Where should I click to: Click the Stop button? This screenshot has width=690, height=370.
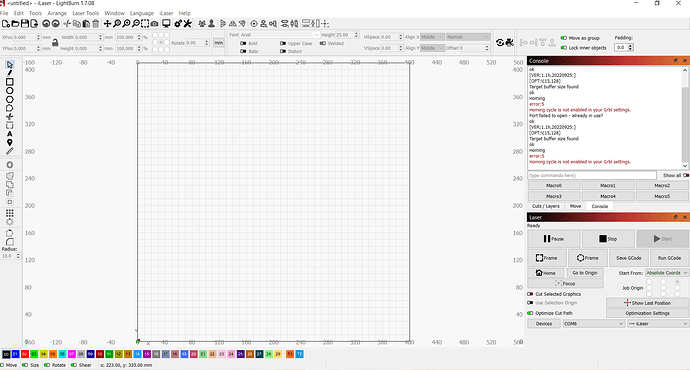(x=608, y=239)
